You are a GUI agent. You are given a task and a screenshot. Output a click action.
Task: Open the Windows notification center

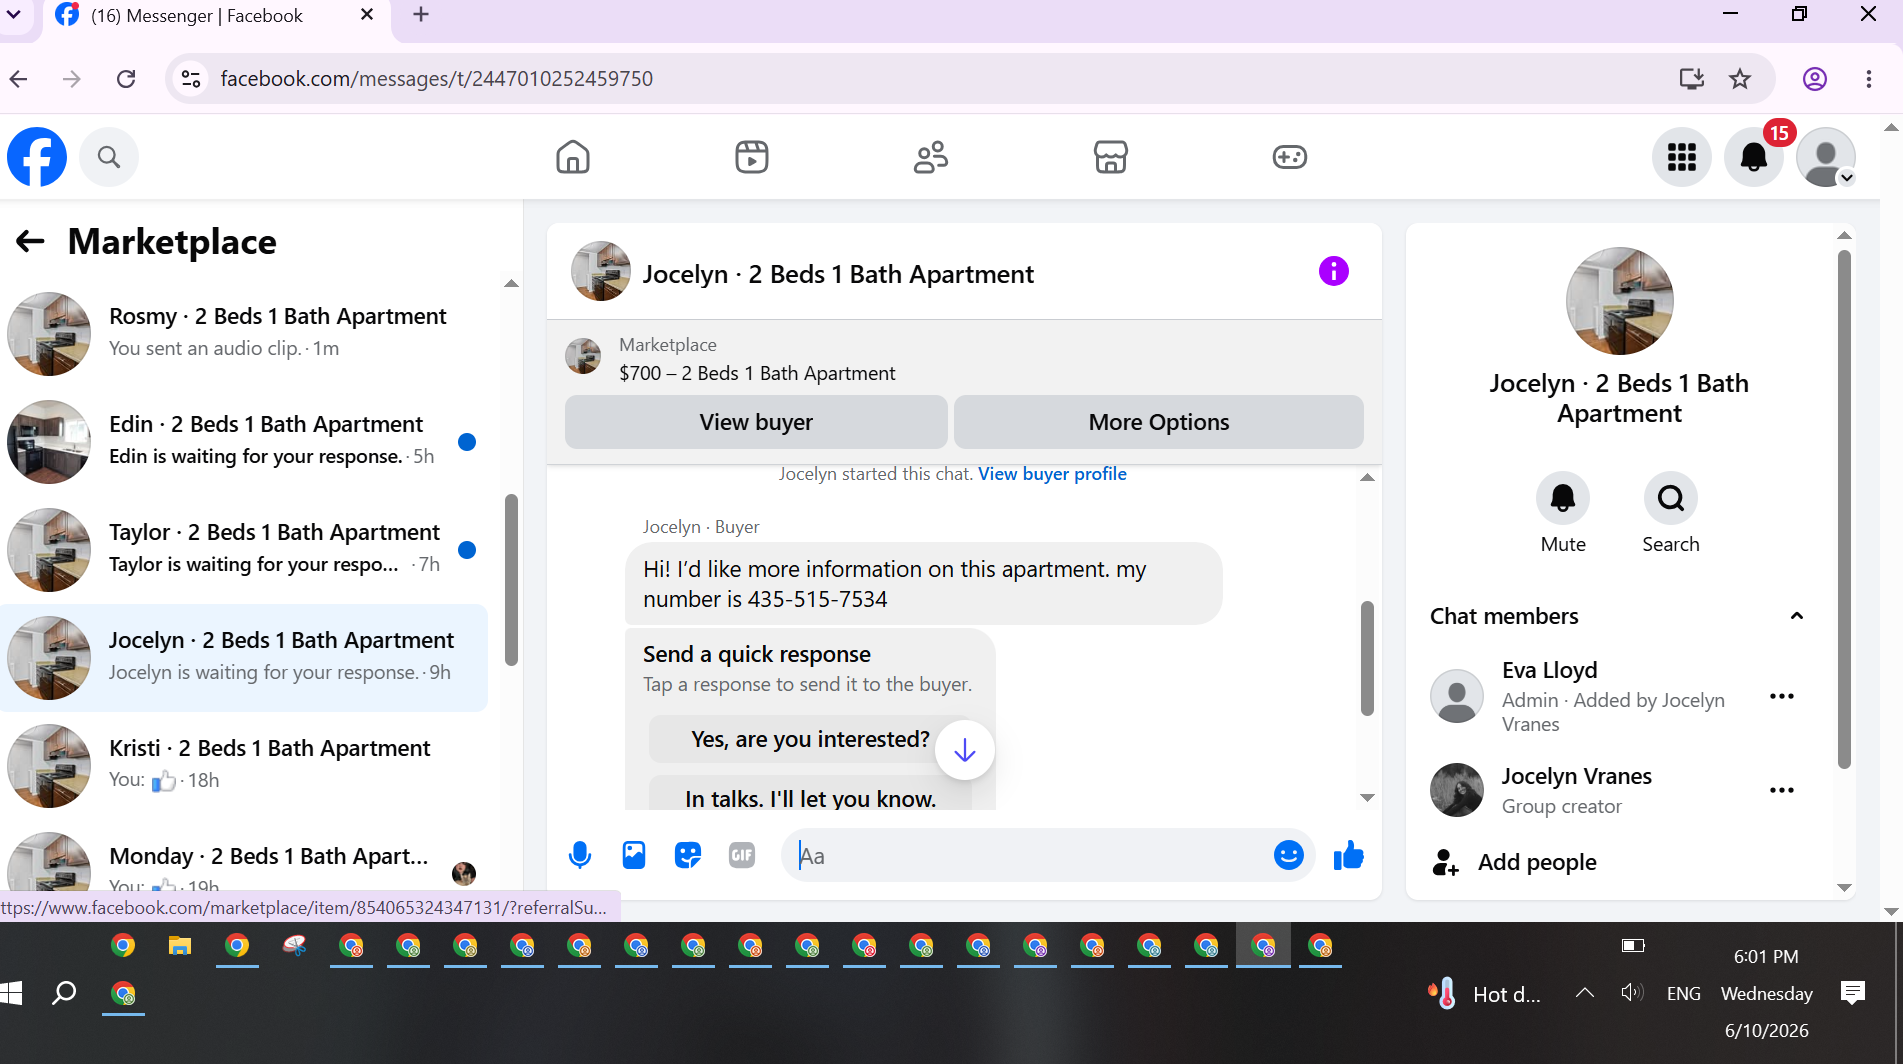click(1853, 993)
